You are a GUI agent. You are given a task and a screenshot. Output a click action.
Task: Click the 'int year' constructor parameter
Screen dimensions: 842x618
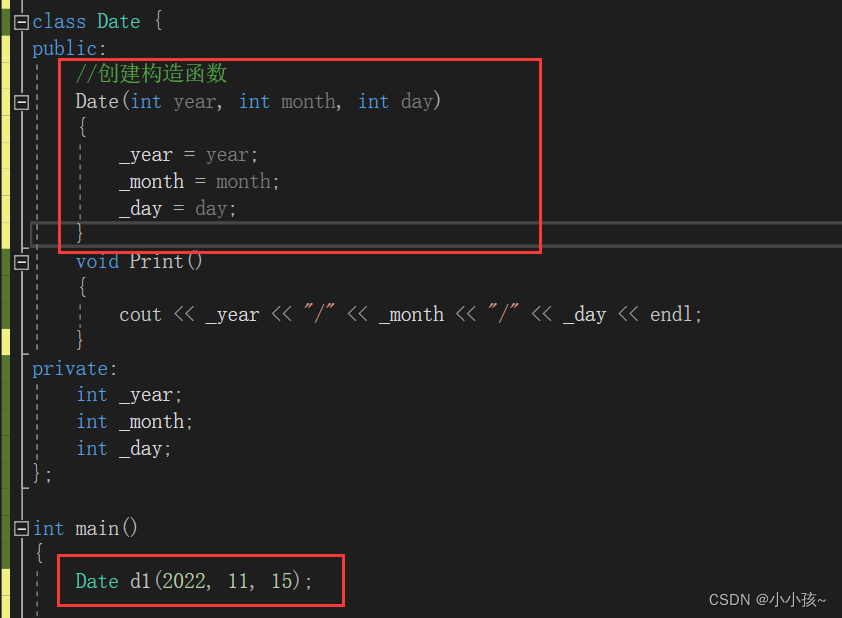pyautogui.click(x=173, y=101)
